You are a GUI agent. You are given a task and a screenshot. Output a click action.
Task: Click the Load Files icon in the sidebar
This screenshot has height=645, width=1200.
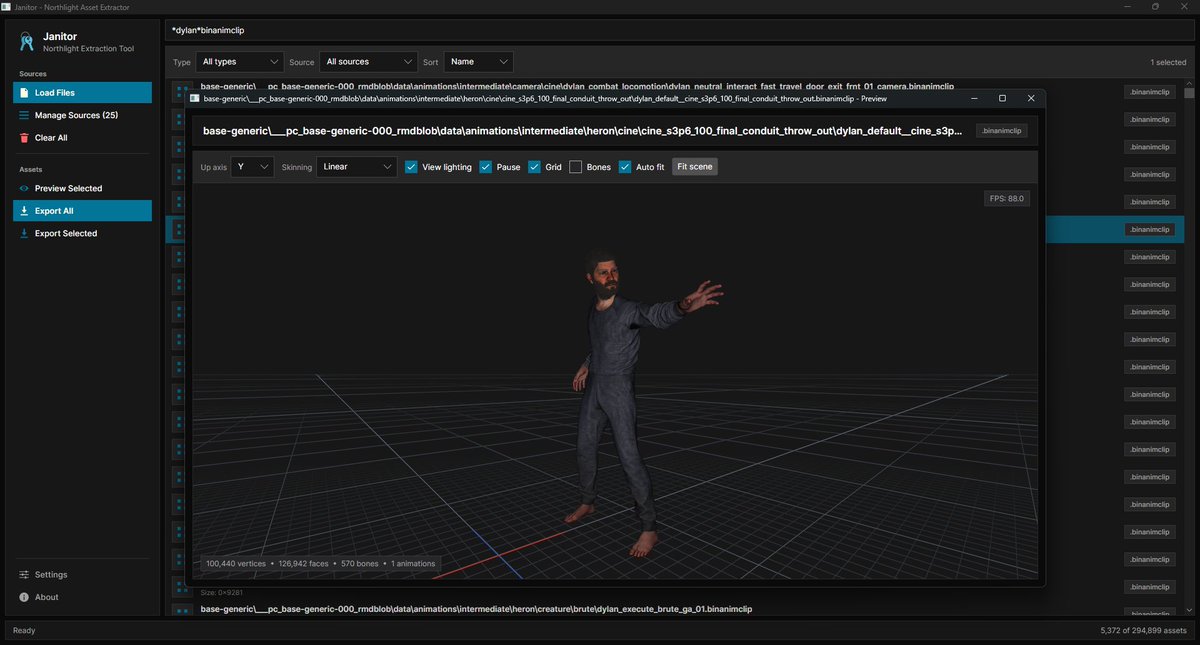[x=24, y=93]
